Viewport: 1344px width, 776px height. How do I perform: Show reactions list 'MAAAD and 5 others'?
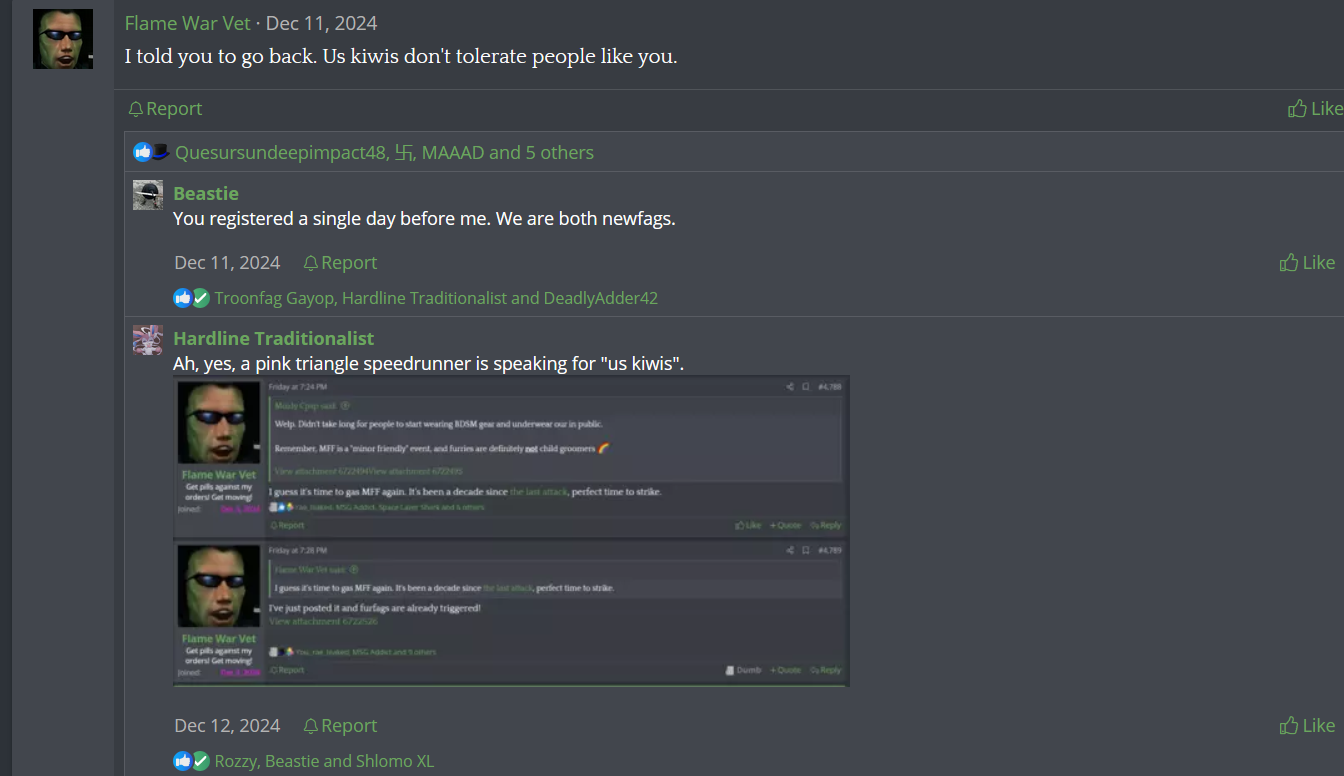(507, 153)
